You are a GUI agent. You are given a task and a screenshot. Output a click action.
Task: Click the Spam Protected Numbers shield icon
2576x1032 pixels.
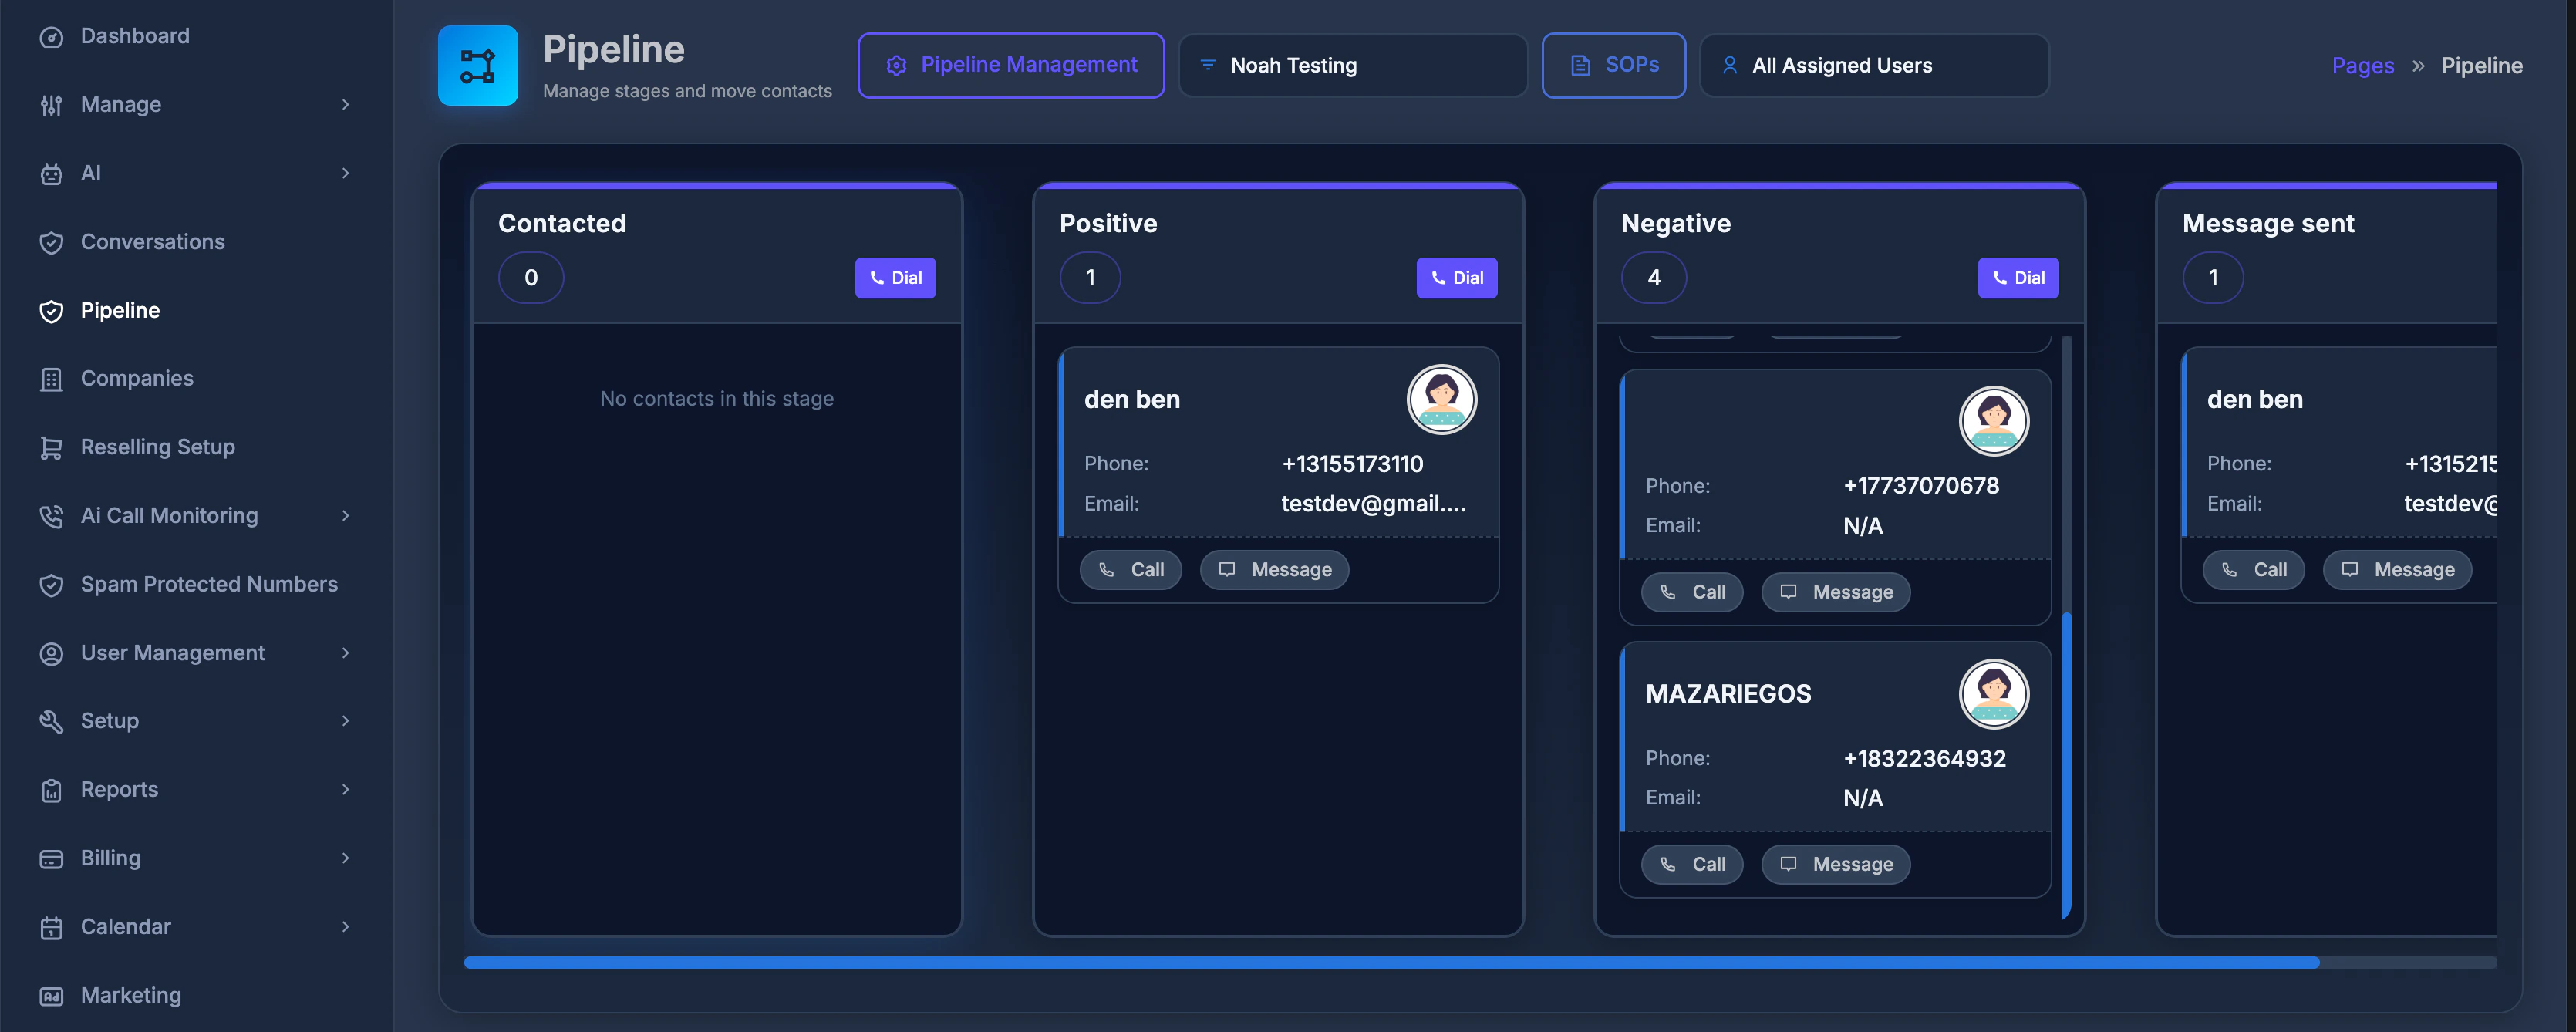51,585
